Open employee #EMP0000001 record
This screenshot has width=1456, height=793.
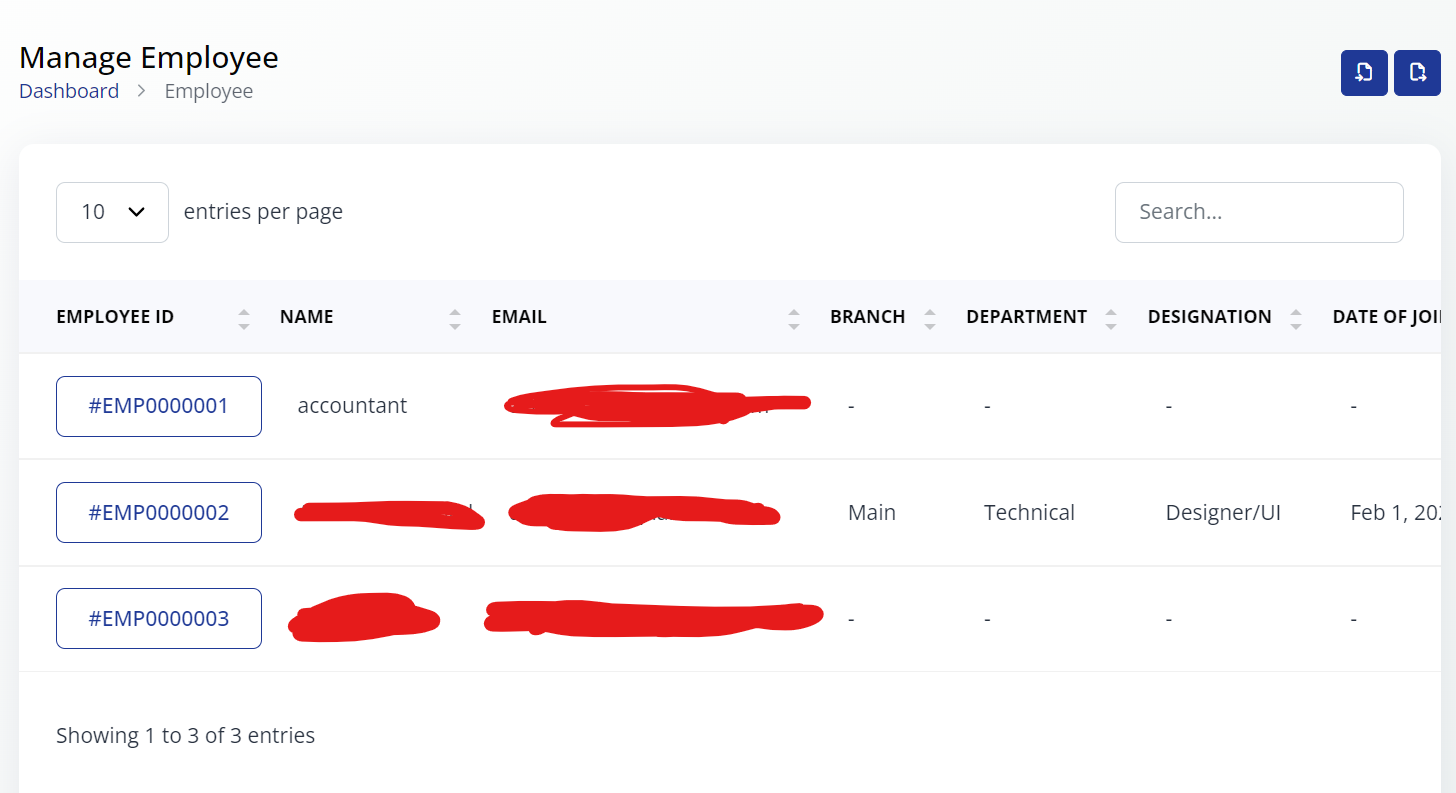(159, 406)
